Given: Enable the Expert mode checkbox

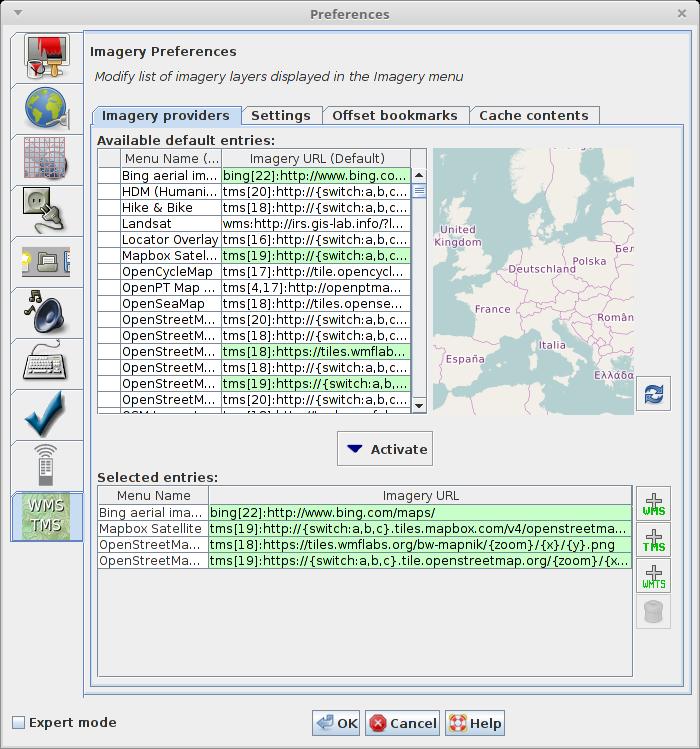Looking at the screenshot, I should (18, 723).
